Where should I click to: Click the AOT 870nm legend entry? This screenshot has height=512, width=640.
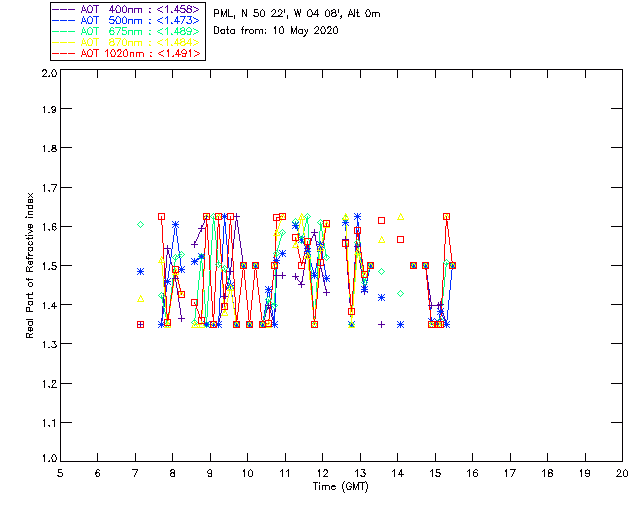pos(126,42)
